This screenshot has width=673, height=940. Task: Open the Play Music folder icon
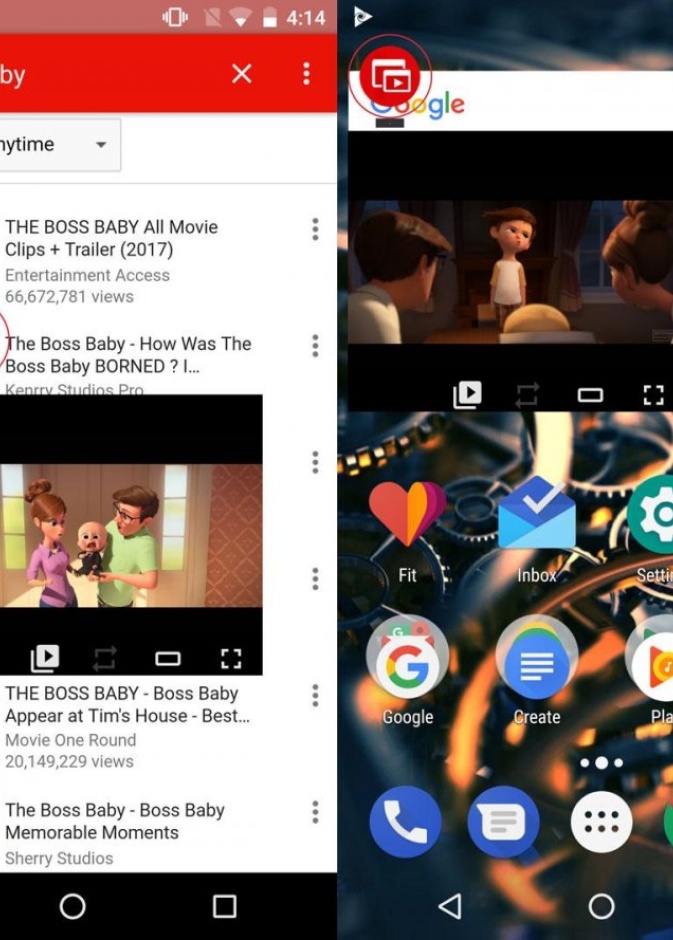[651, 671]
